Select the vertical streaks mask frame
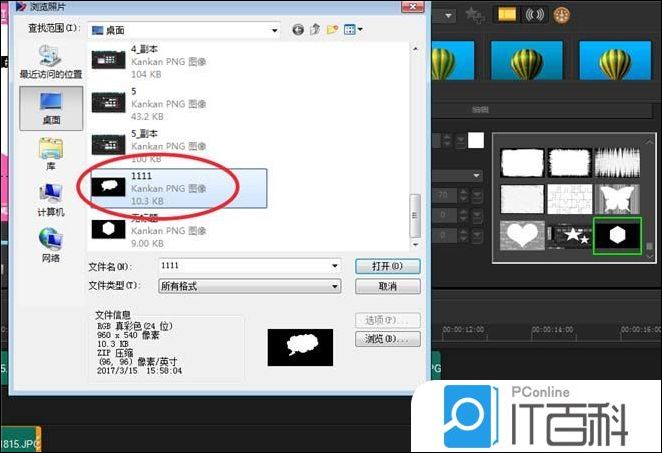The width and height of the screenshot is (662, 453). tap(617, 163)
